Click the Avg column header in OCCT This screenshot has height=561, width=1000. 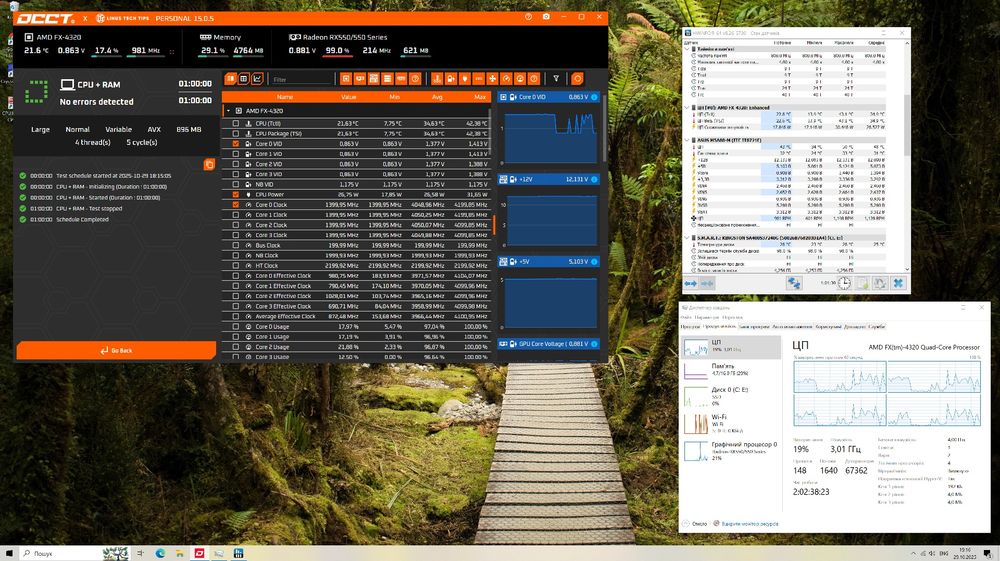click(x=438, y=97)
